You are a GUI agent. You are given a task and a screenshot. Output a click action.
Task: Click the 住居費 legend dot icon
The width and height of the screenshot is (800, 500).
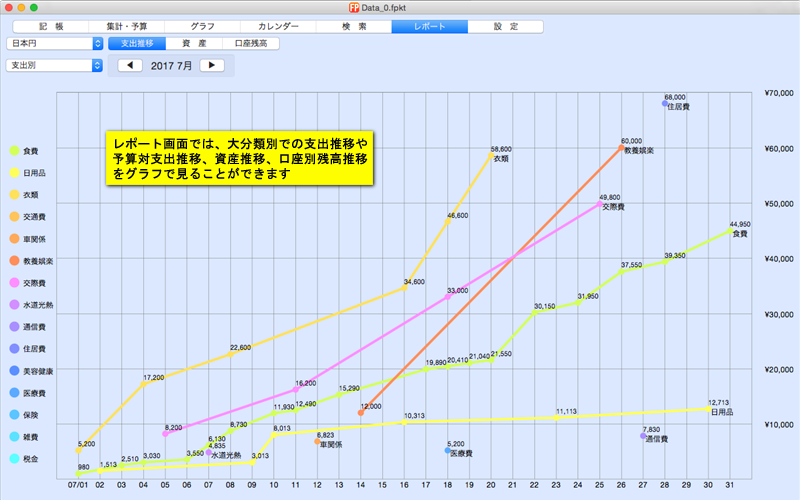click(x=13, y=349)
